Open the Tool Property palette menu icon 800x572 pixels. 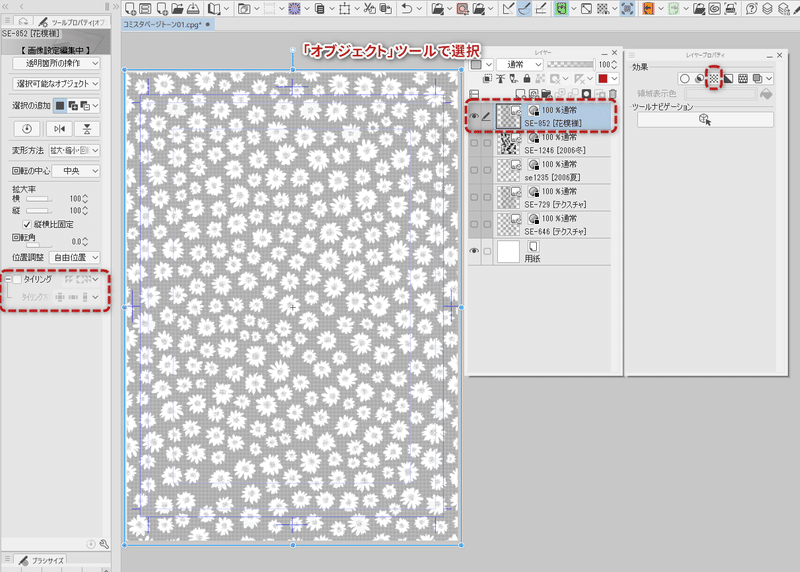pos(7,21)
